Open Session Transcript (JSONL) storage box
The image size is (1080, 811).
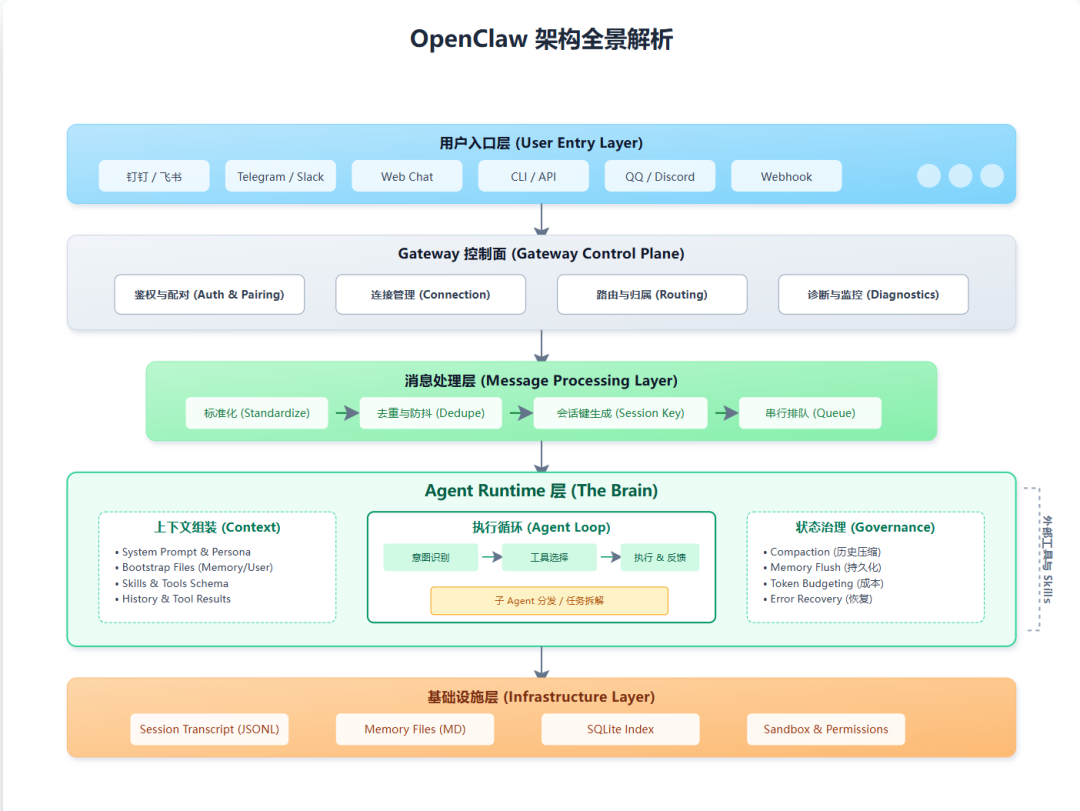209,729
